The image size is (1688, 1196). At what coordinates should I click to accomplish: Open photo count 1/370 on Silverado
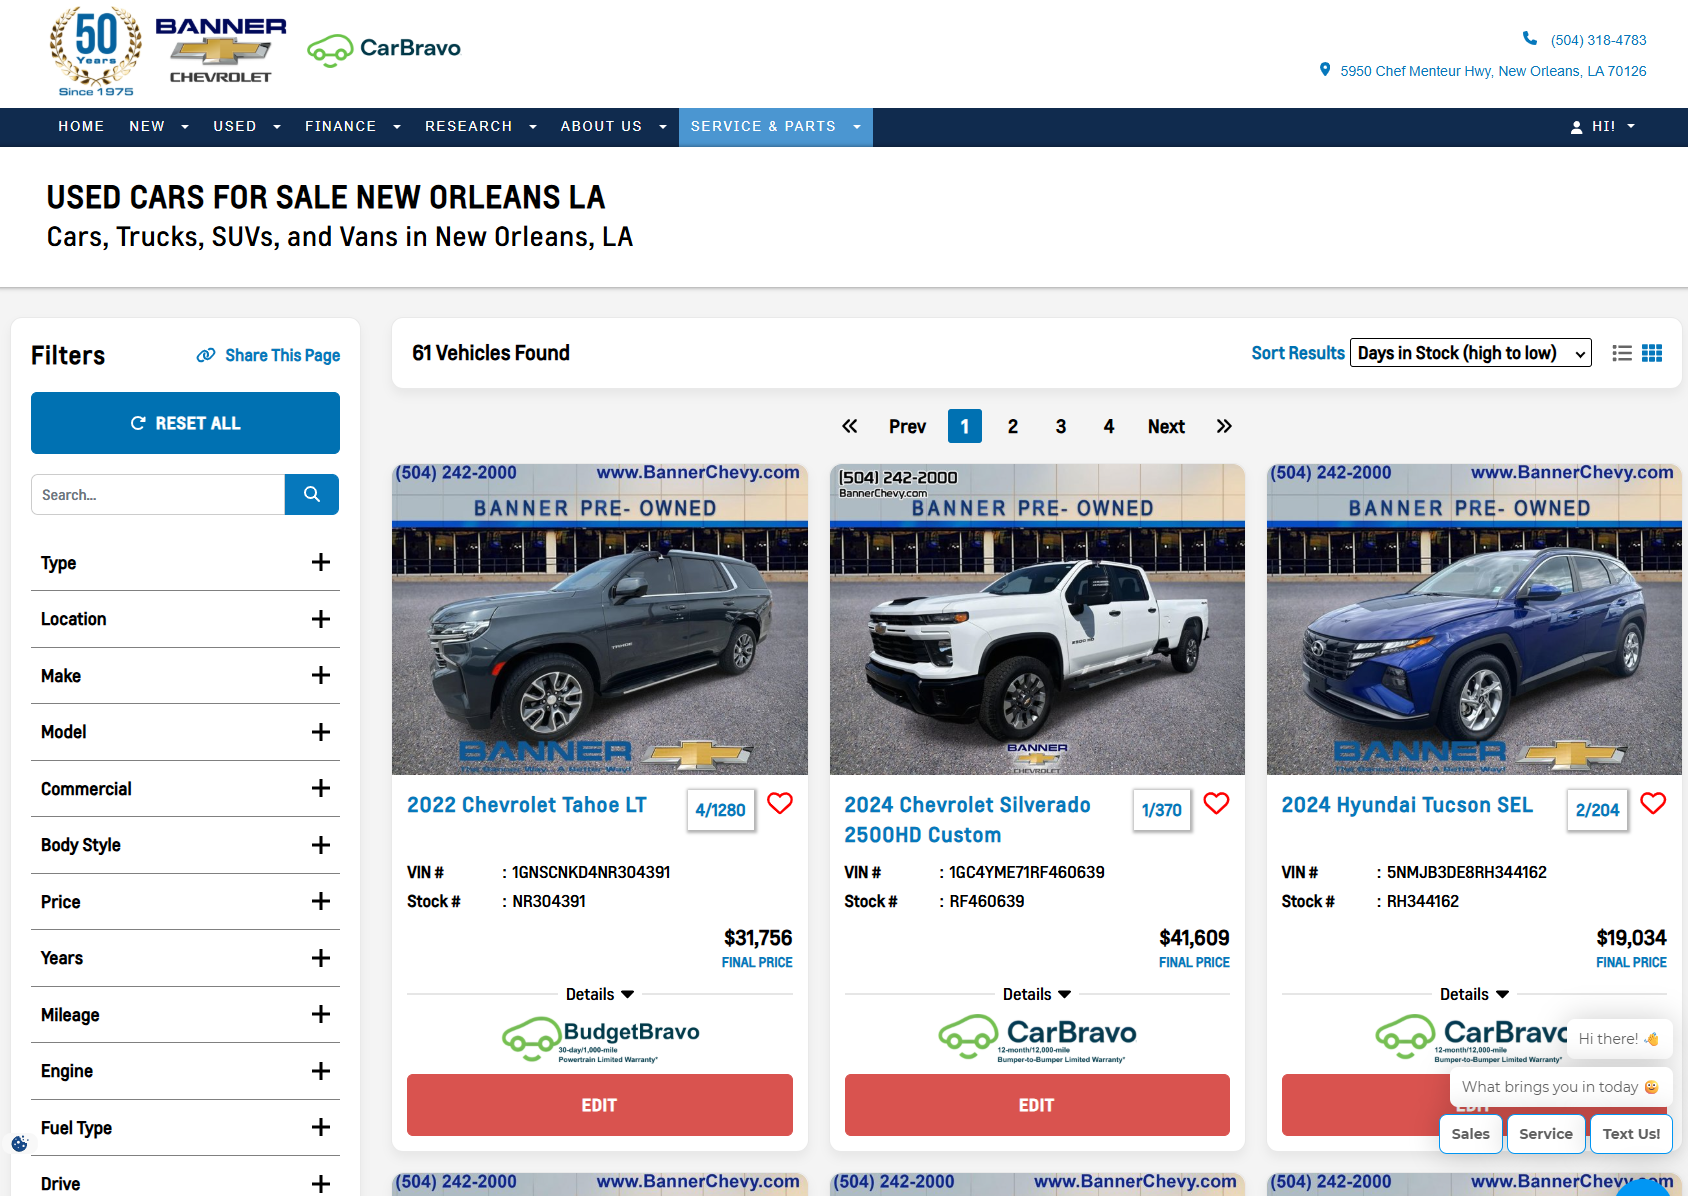pyautogui.click(x=1162, y=810)
